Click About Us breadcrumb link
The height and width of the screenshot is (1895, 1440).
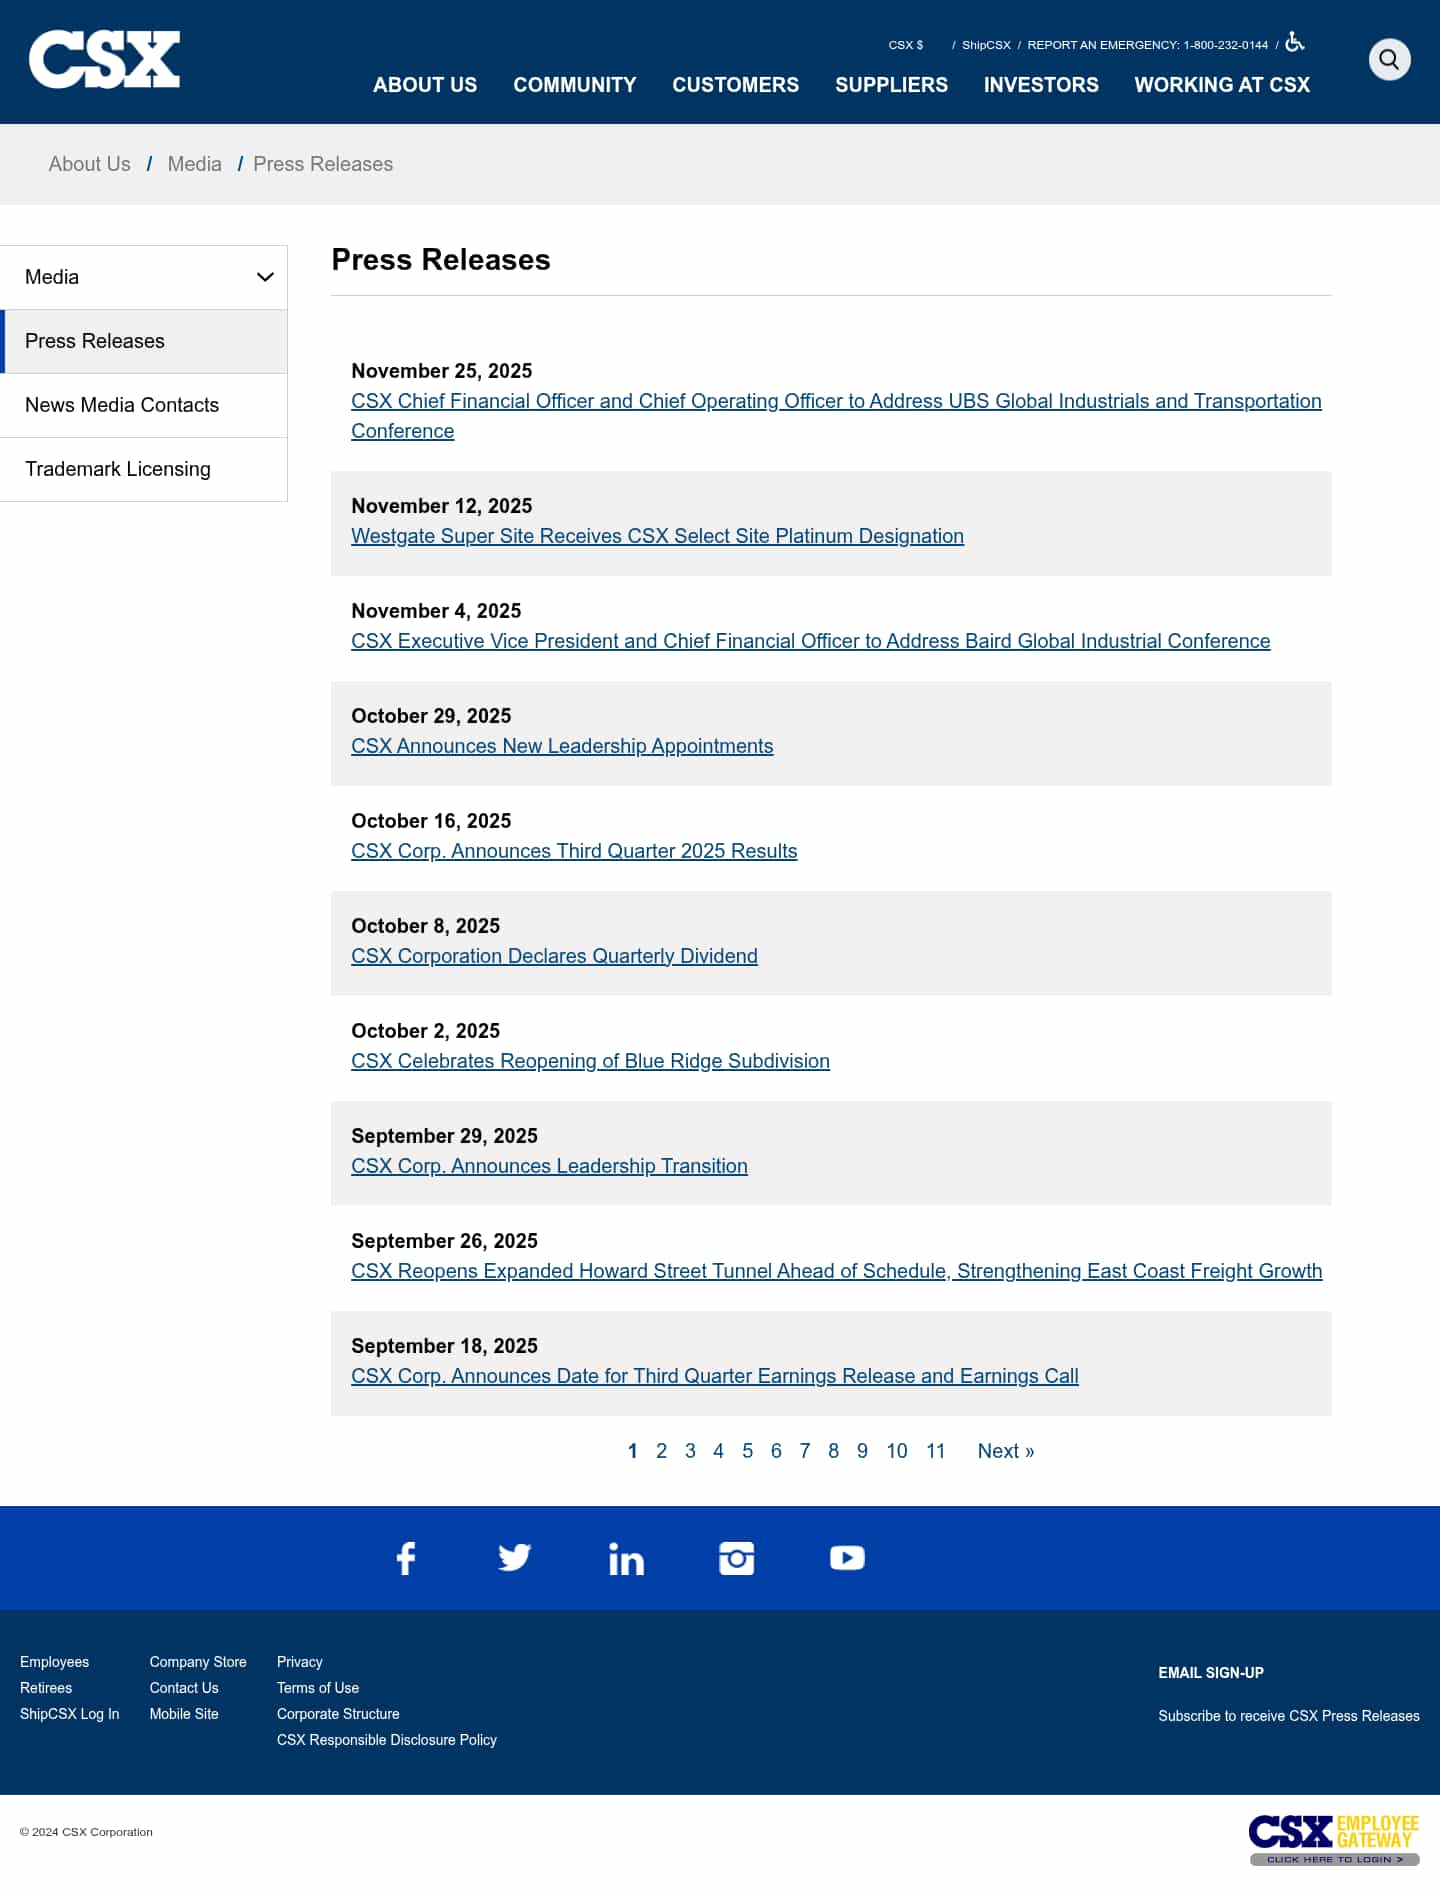[90, 164]
